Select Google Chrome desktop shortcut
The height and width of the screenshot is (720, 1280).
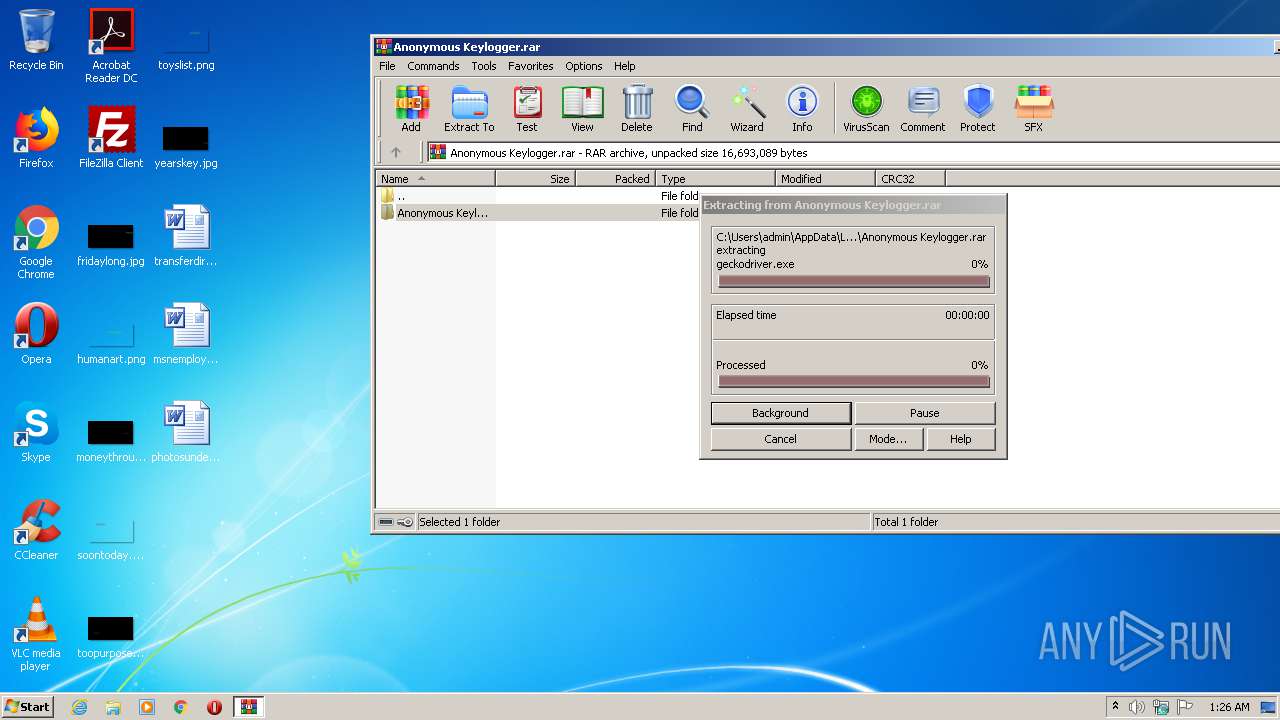(x=36, y=242)
